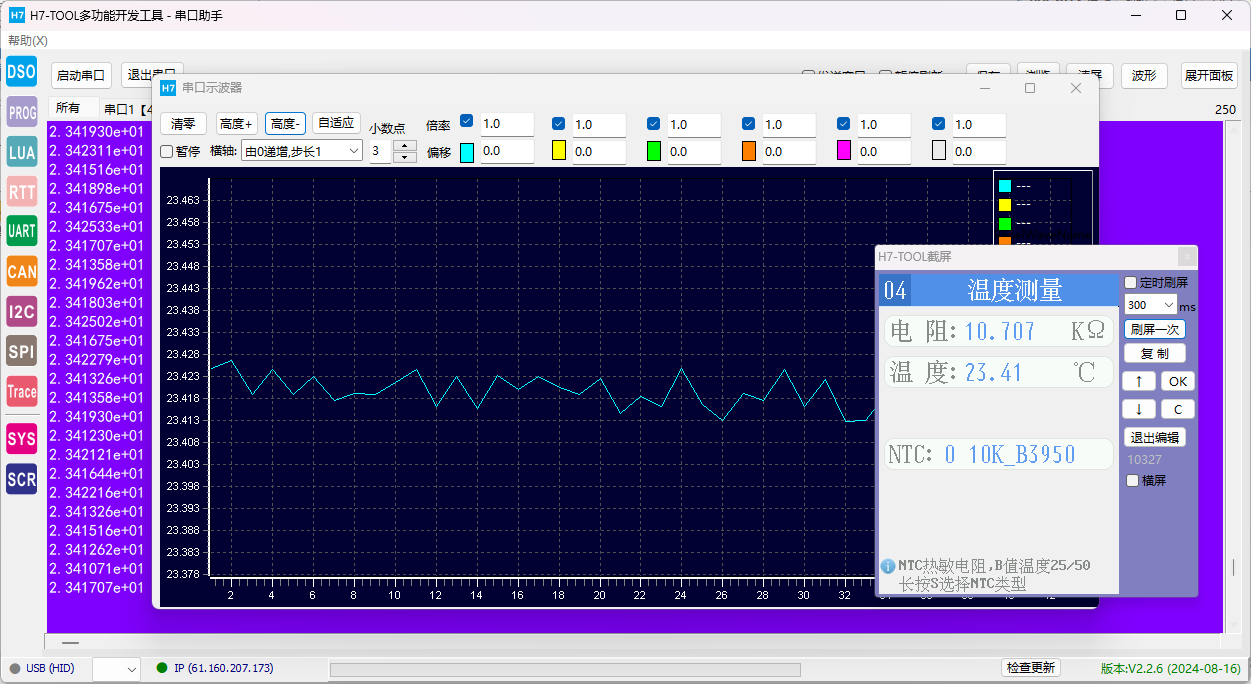Click the 复制 copy button
Screen dimensions: 1251x684
pyautogui.click(x=1155, y=353)
